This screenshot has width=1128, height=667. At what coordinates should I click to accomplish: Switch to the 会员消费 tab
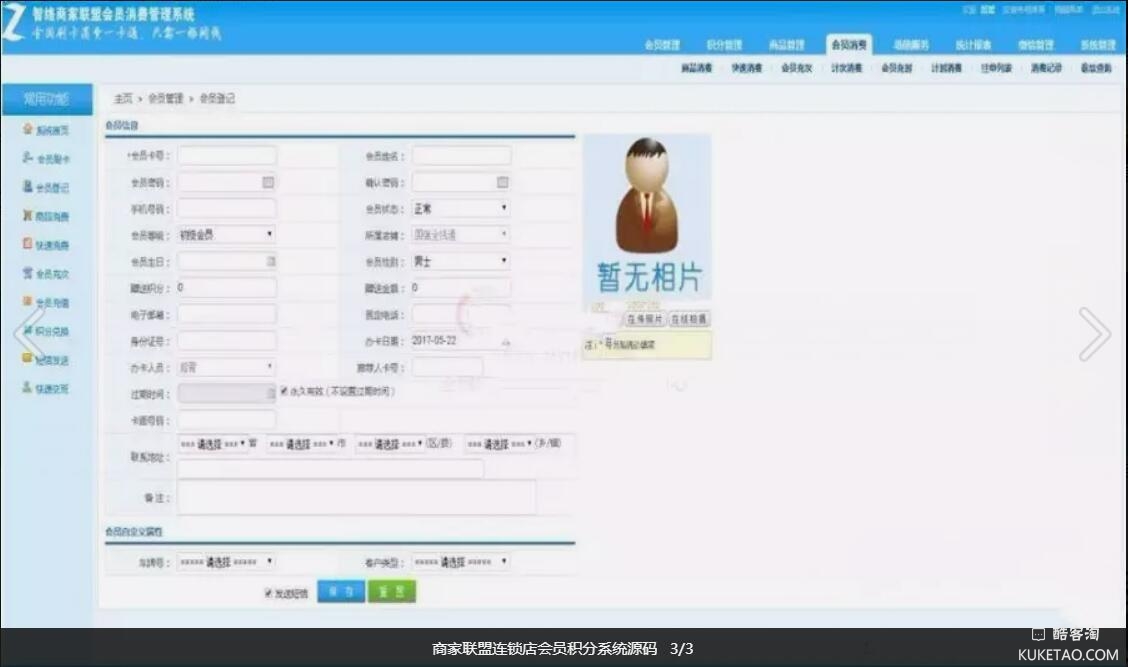[849, 45]
